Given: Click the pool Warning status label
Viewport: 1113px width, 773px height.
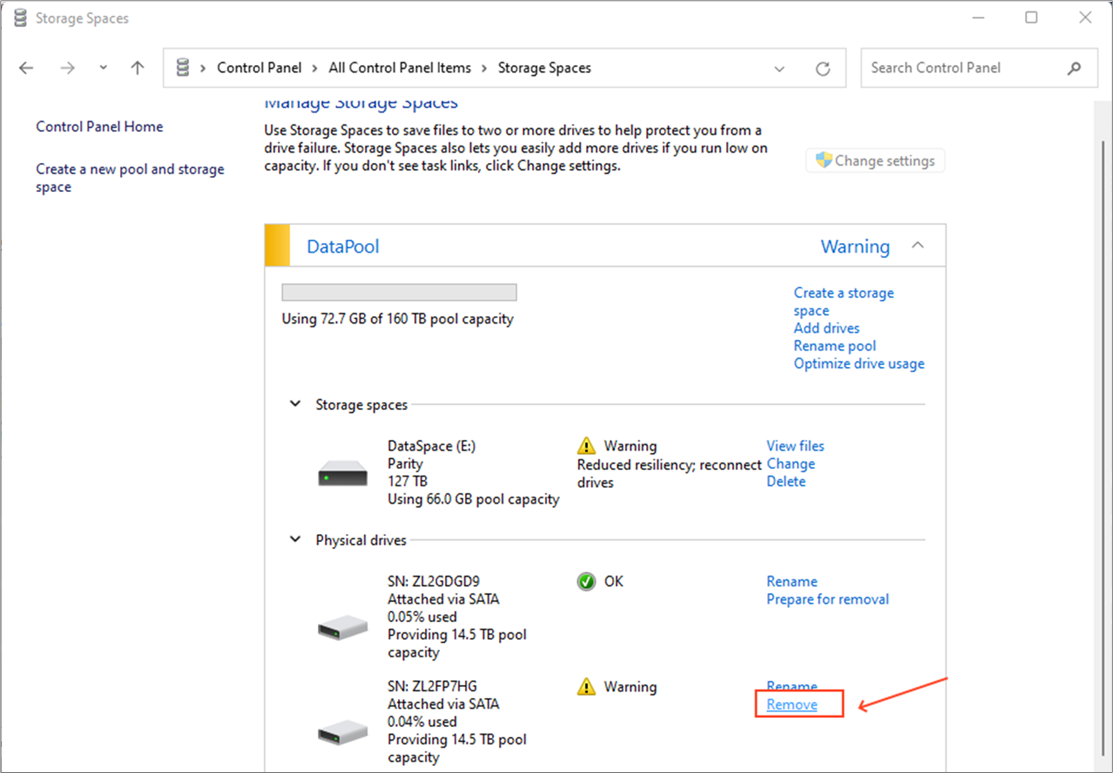Looking at the screenshot, I should tap(855, 246).
